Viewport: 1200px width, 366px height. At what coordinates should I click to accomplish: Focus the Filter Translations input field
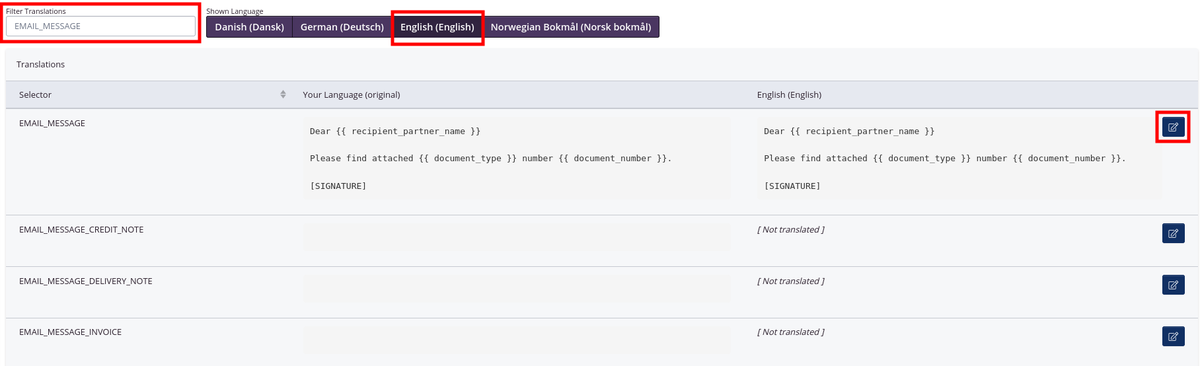[101, 26]
